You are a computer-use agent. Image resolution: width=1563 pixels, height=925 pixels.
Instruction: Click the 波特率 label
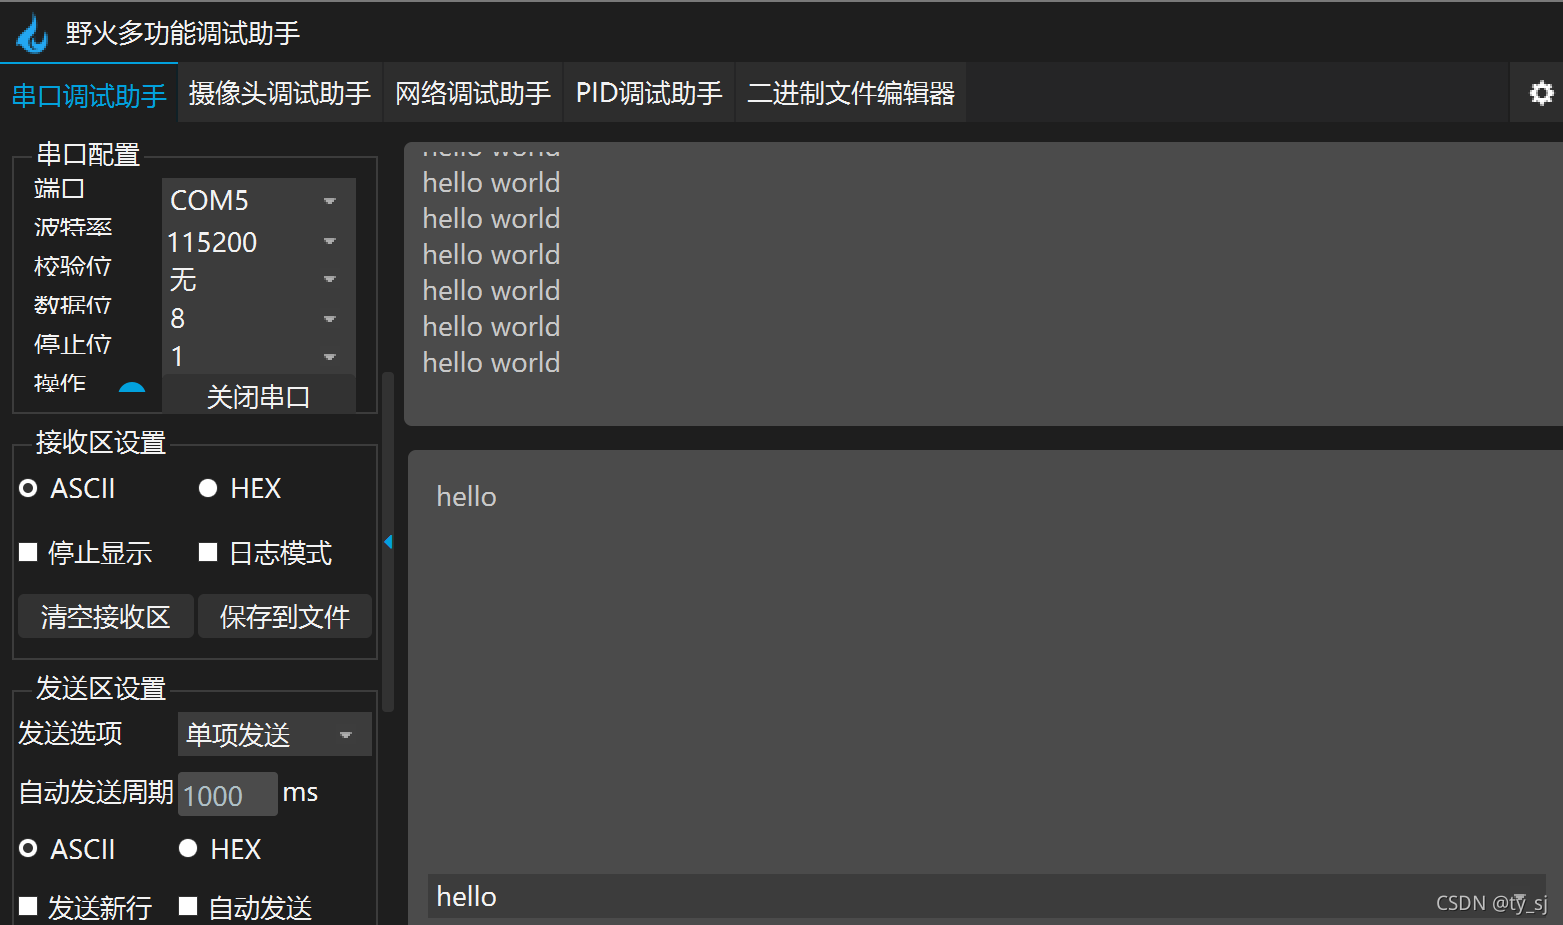(x=73, y=227)
